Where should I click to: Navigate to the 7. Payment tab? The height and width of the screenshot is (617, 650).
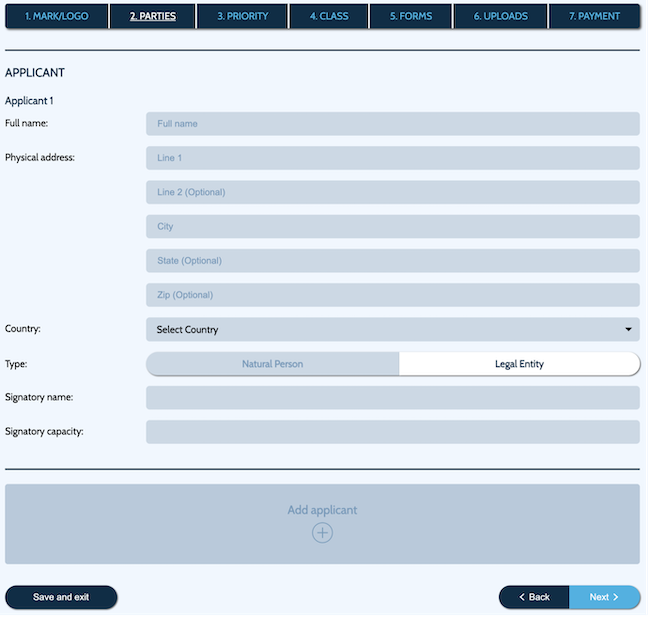[594, 16]
